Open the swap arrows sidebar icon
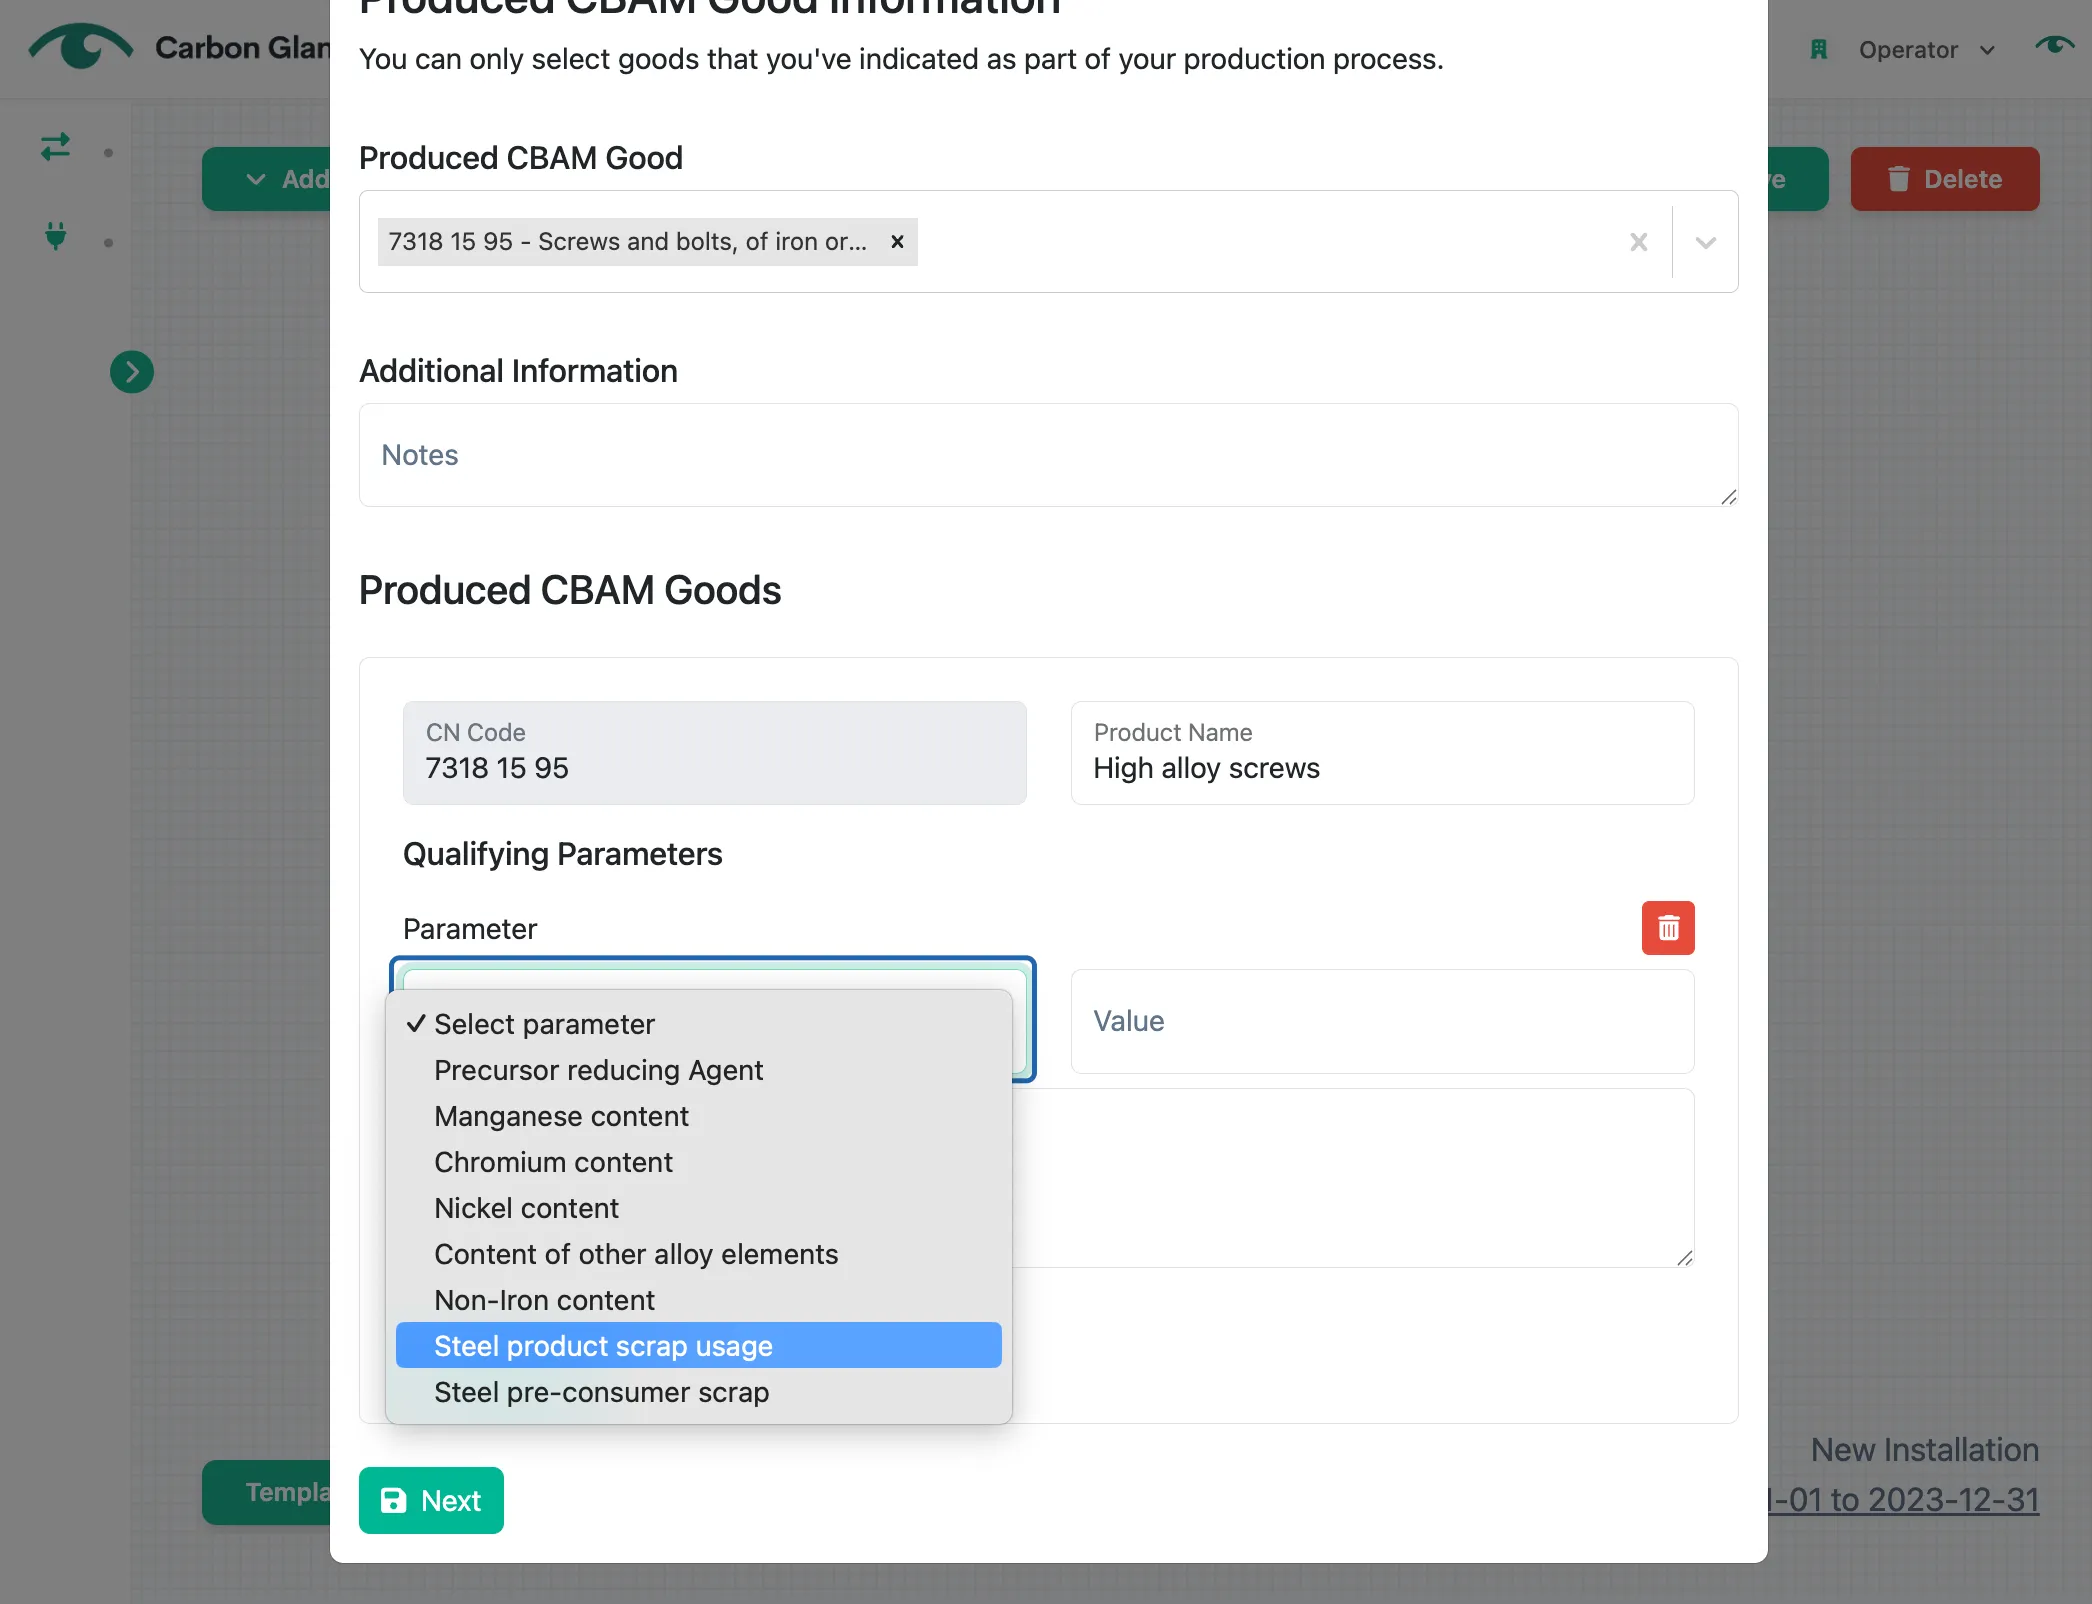This screenshot has height=1604, width=2092. tap(56, 148)
